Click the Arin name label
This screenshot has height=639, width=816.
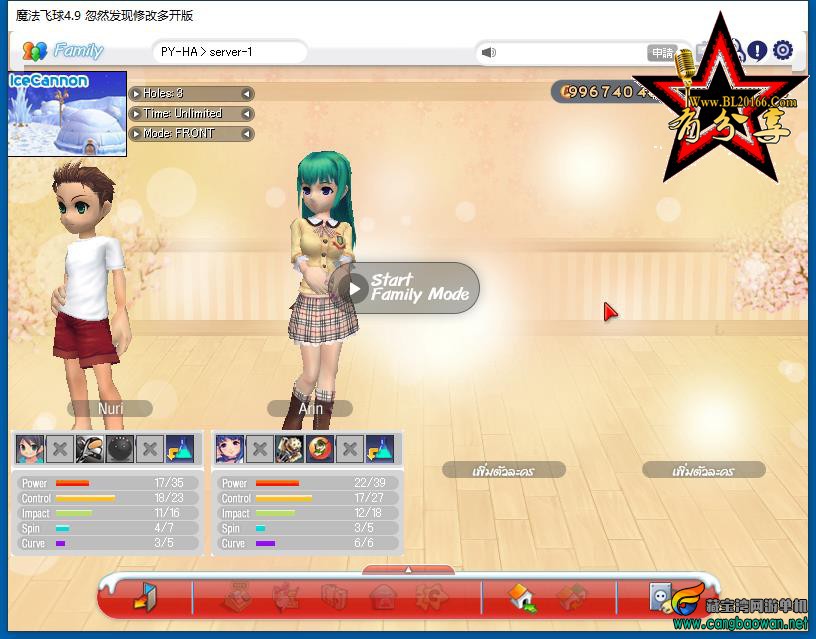[x=310, y=408]
